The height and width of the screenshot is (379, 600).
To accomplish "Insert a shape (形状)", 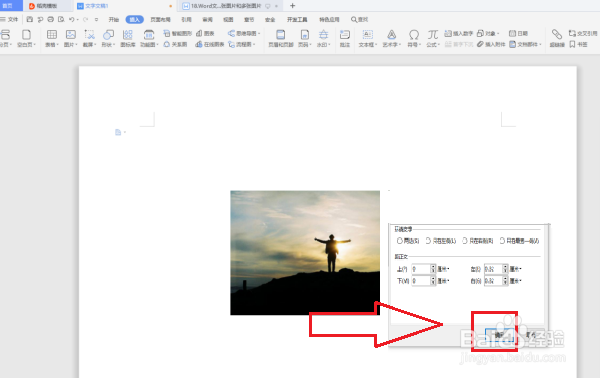I will (108, 39).
